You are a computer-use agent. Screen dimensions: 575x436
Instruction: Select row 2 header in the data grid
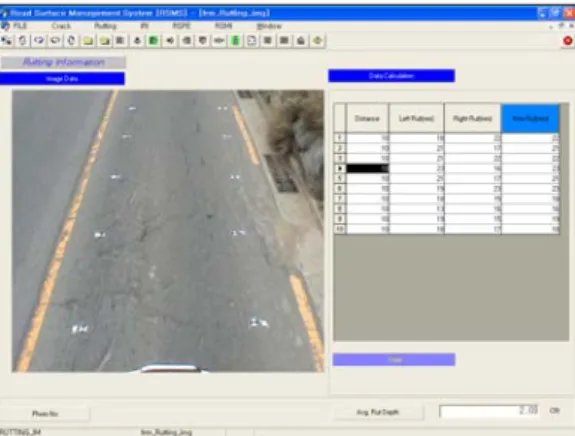(x=340, y=148)
